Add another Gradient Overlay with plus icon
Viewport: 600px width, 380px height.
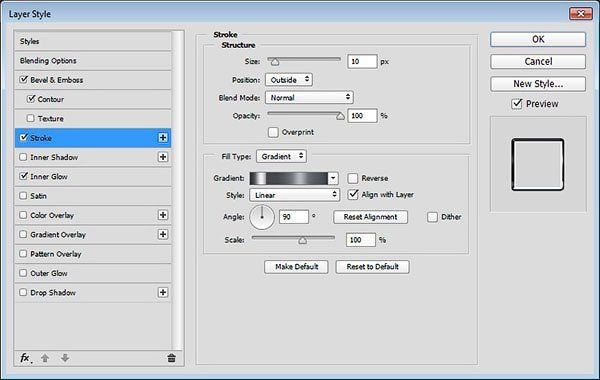163,234
